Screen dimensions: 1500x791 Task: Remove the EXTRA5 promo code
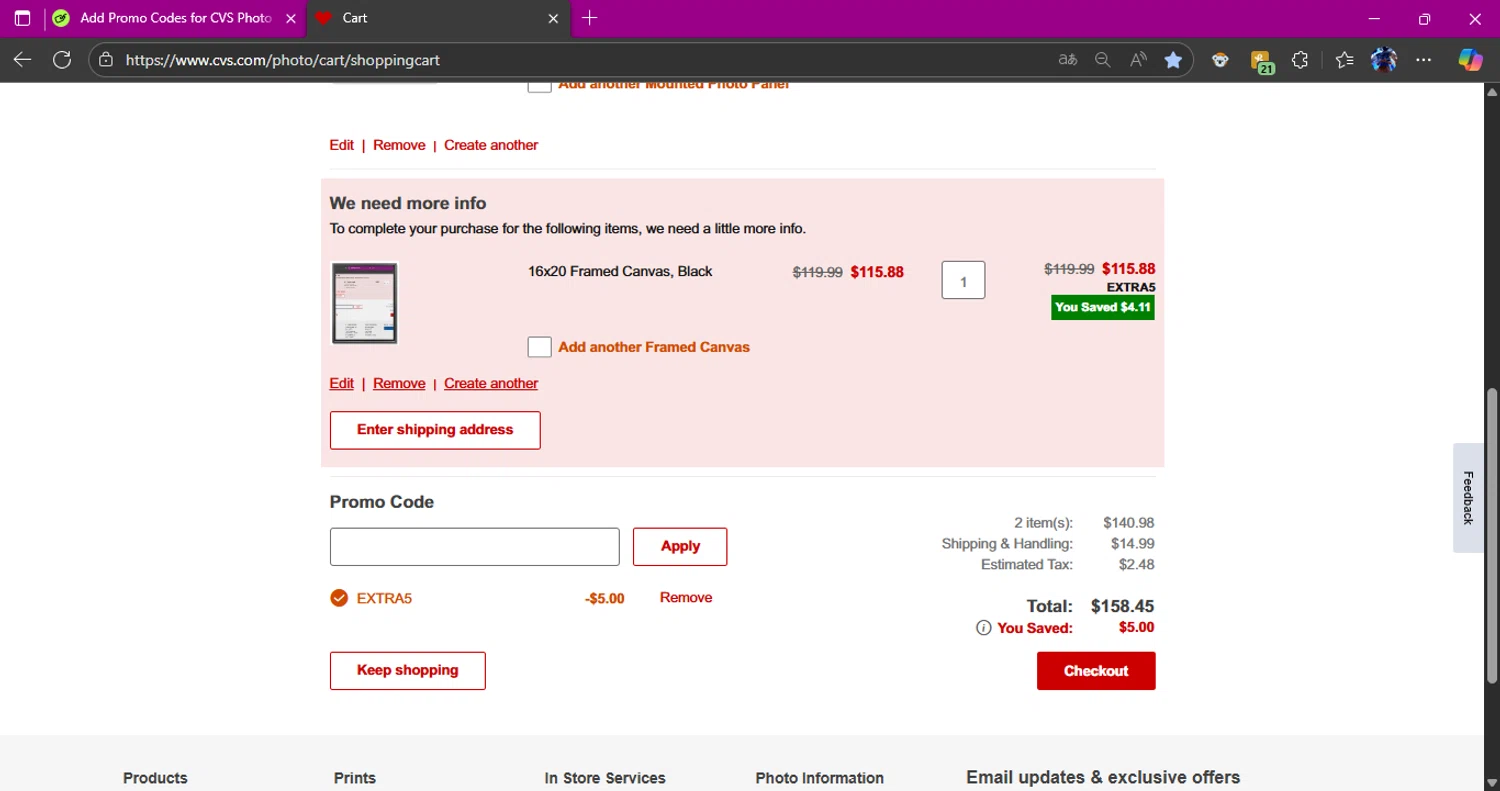(x=686, y=597)
